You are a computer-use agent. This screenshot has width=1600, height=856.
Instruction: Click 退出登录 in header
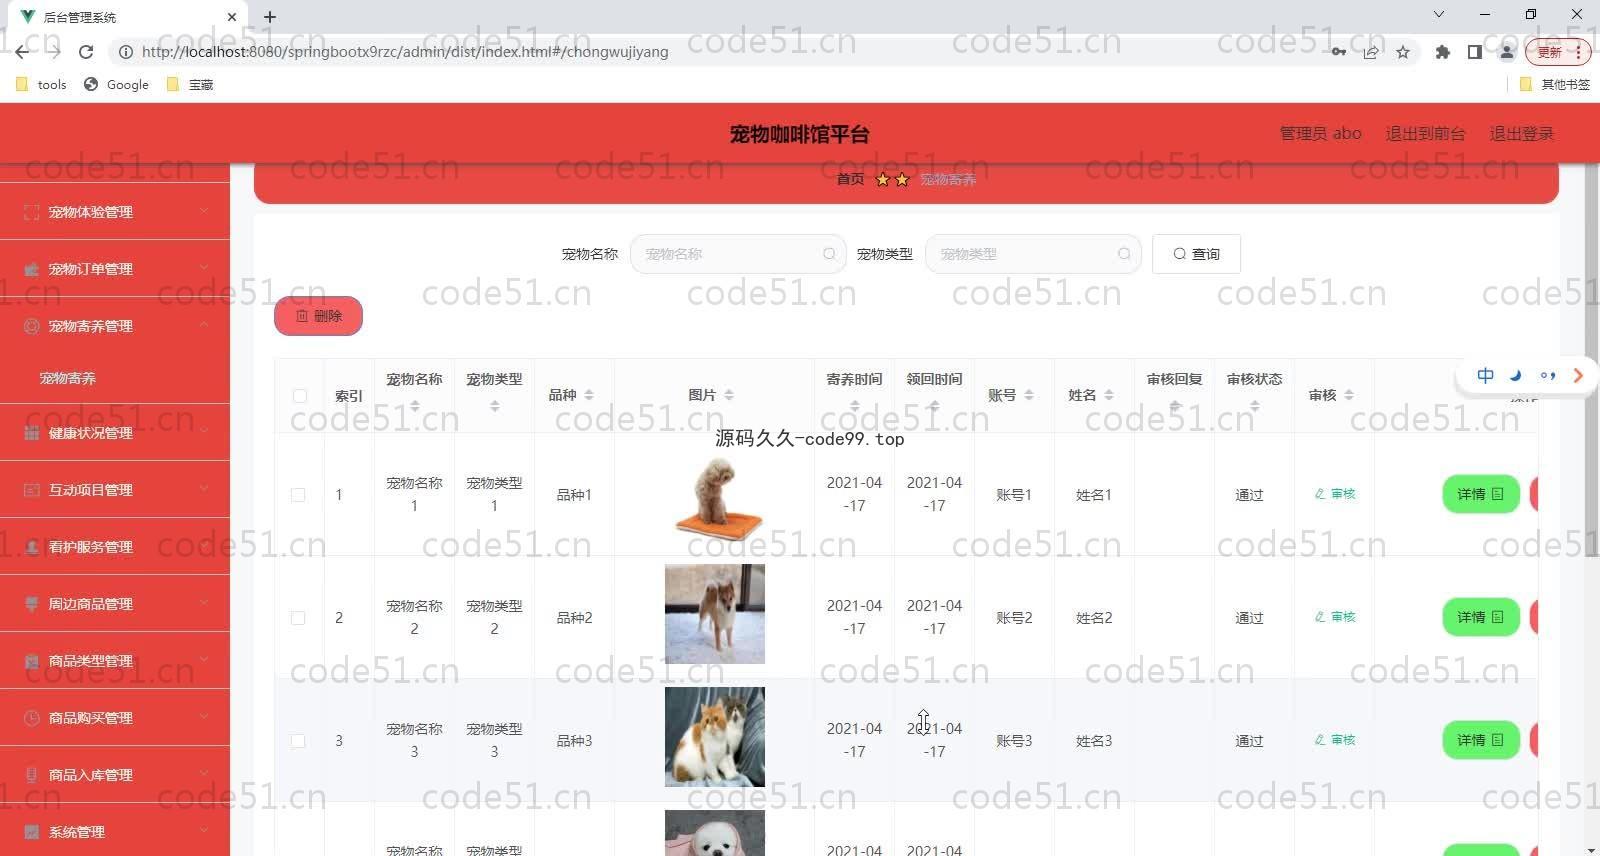coord(1521,133)
